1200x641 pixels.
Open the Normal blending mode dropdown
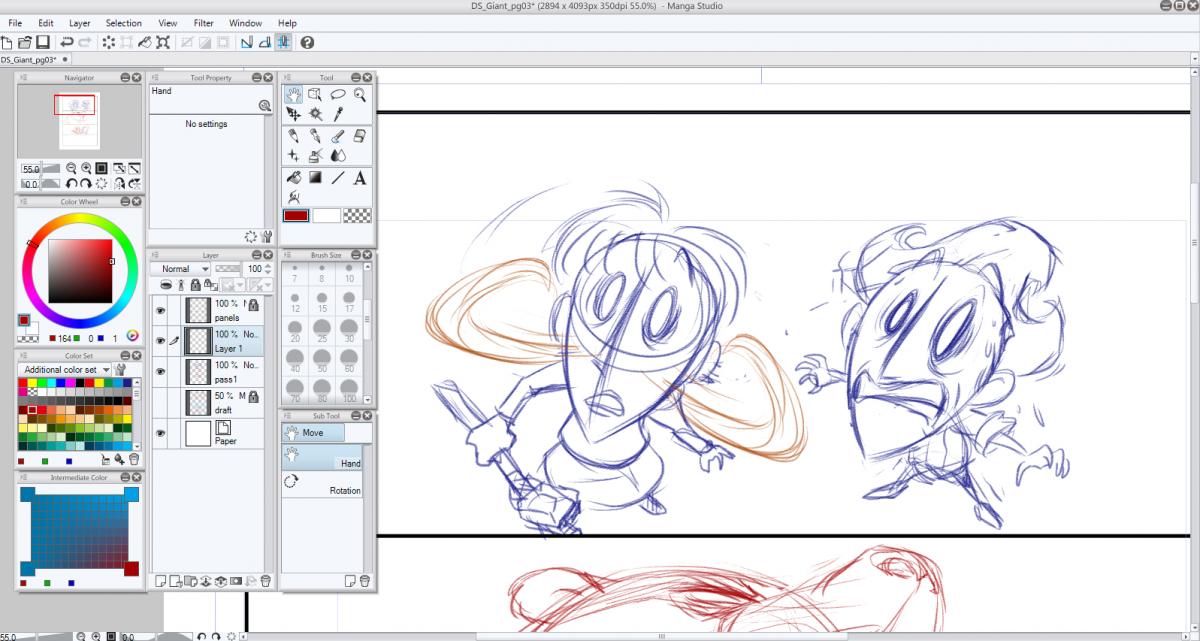(x=181, y=269)
